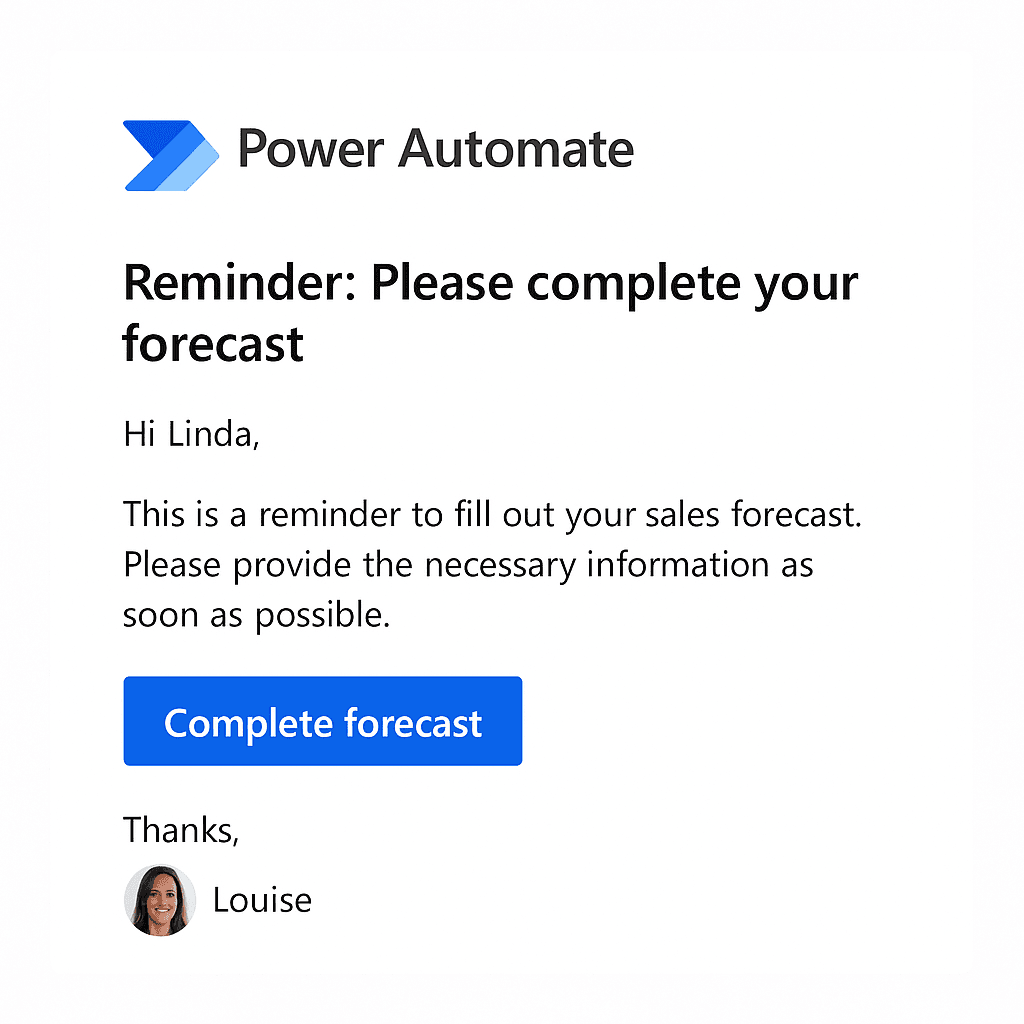Click the sender name "Louise"
Image resolution: width=1024 pixels, height=1024 pixels.
click(x=262, y=900)
